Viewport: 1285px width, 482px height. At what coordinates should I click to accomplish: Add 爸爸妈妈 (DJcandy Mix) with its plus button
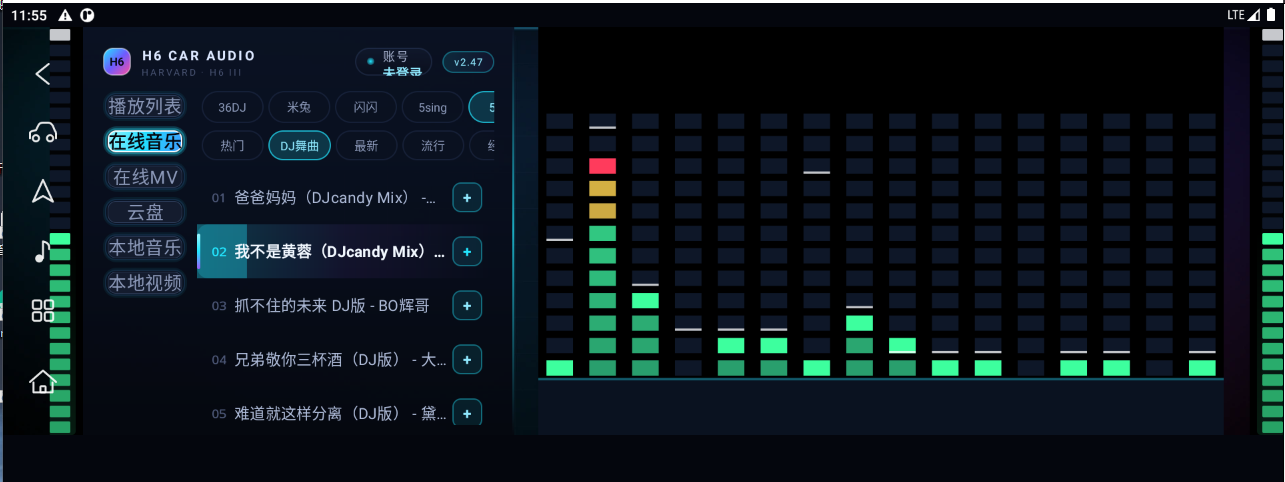pyautogui.click(x=467, y=198)
